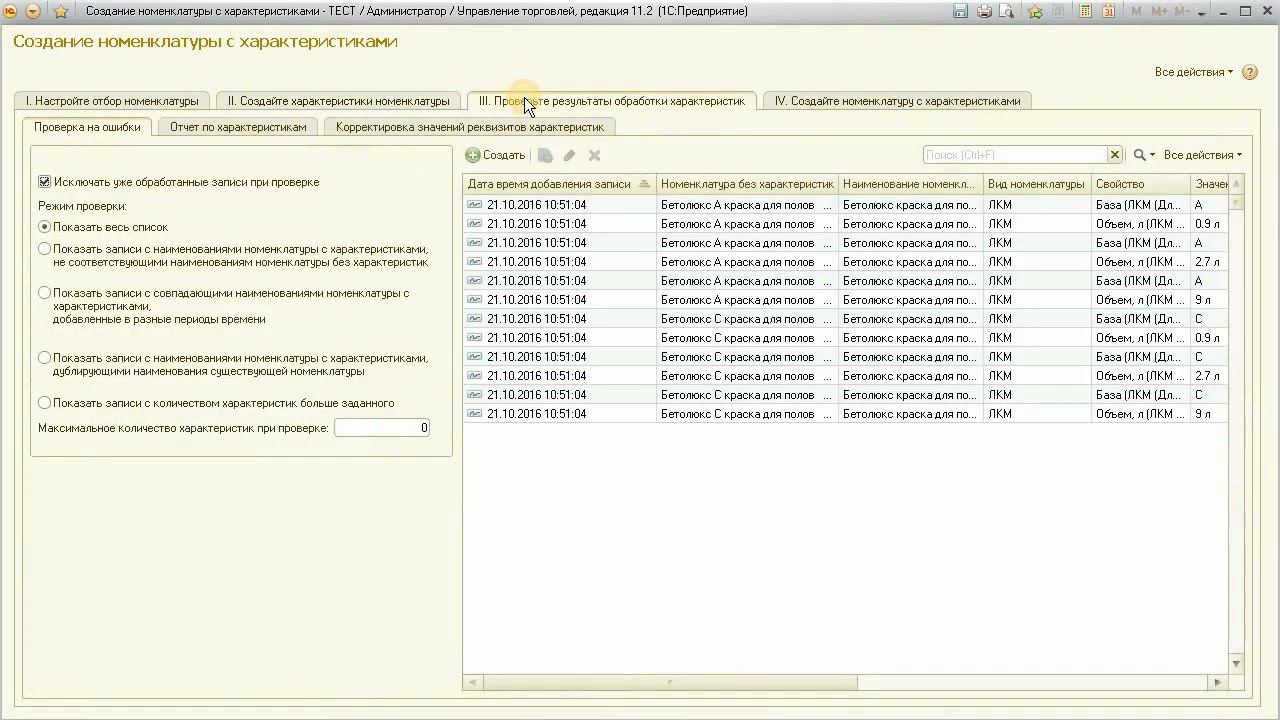Expand the title bar toolbar options arrow
1280x720 pixels.
[1202, 13]
